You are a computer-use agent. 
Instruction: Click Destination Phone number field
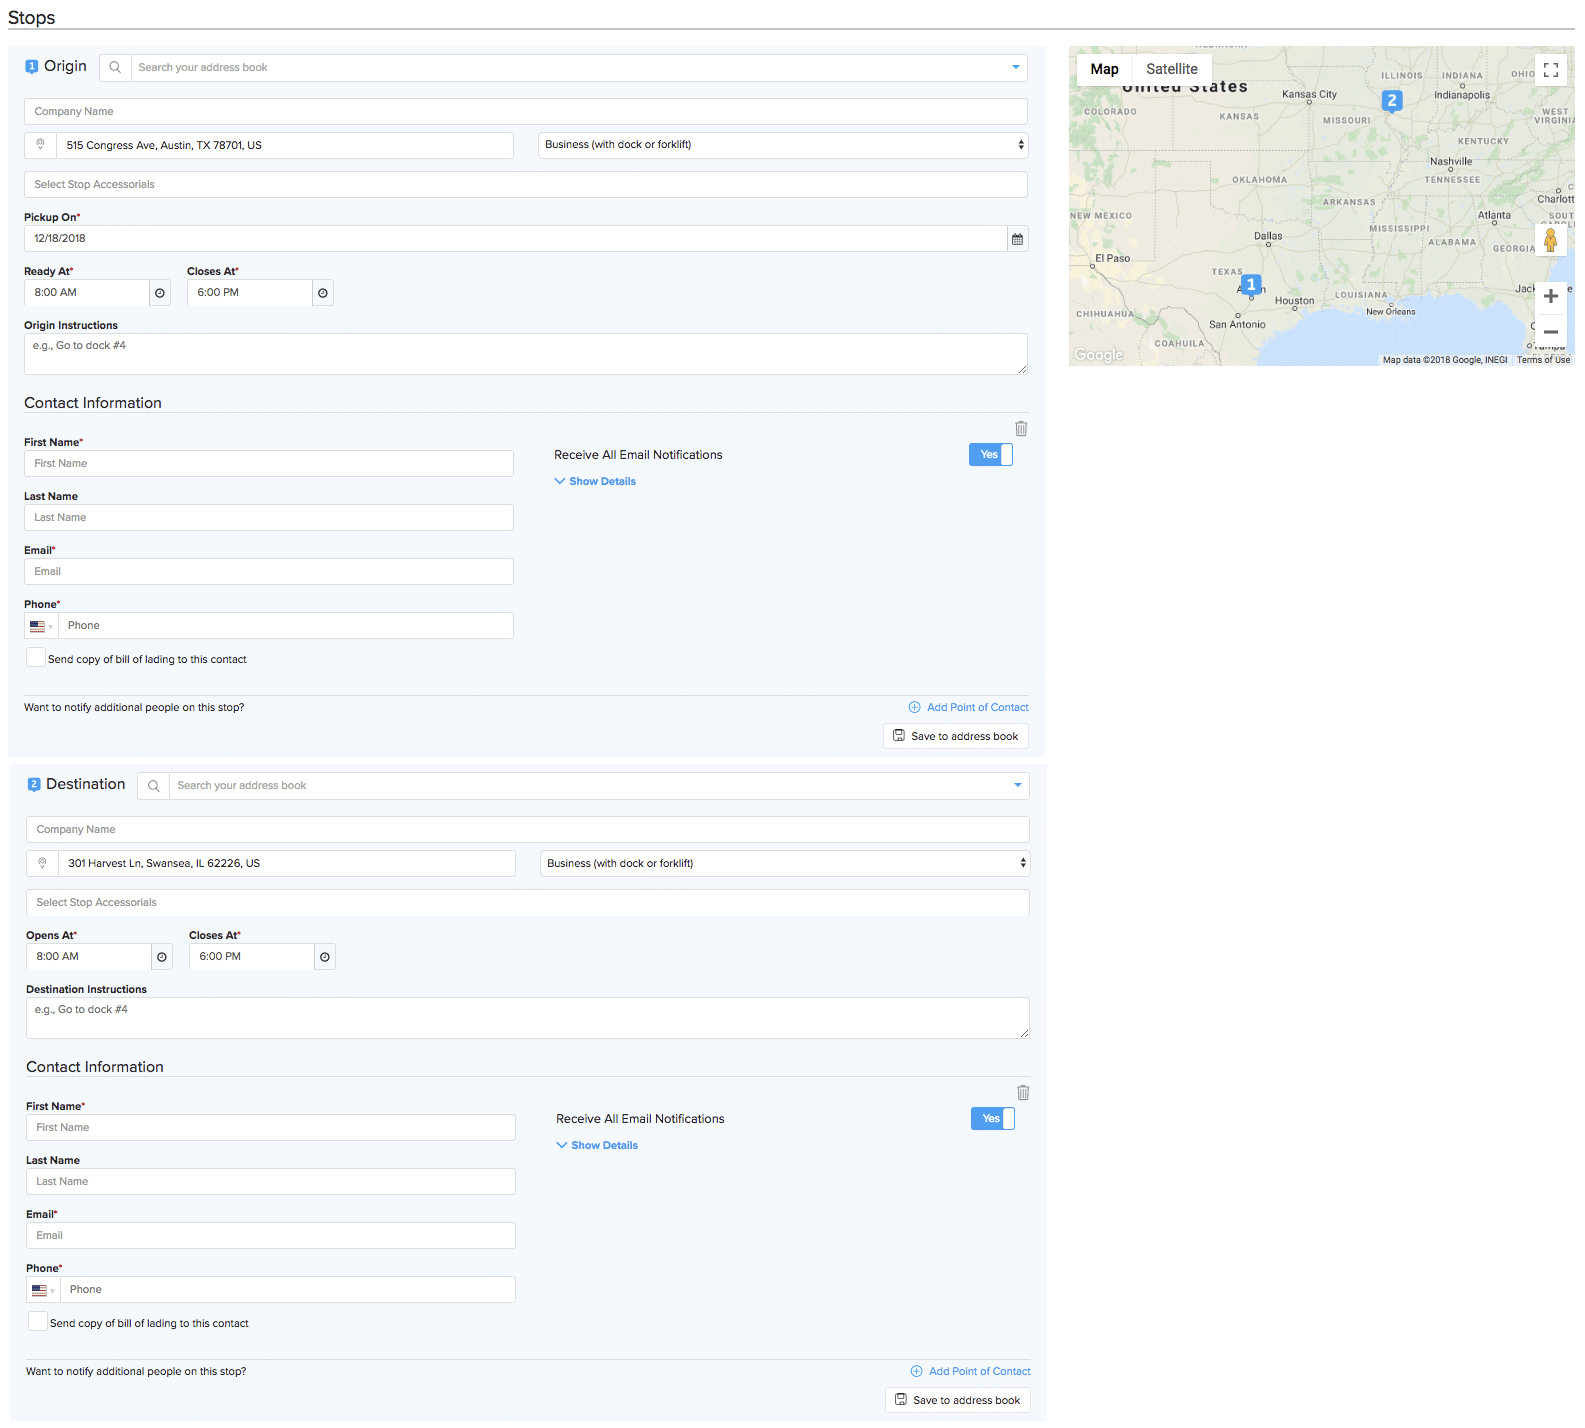click(288, 1290)
